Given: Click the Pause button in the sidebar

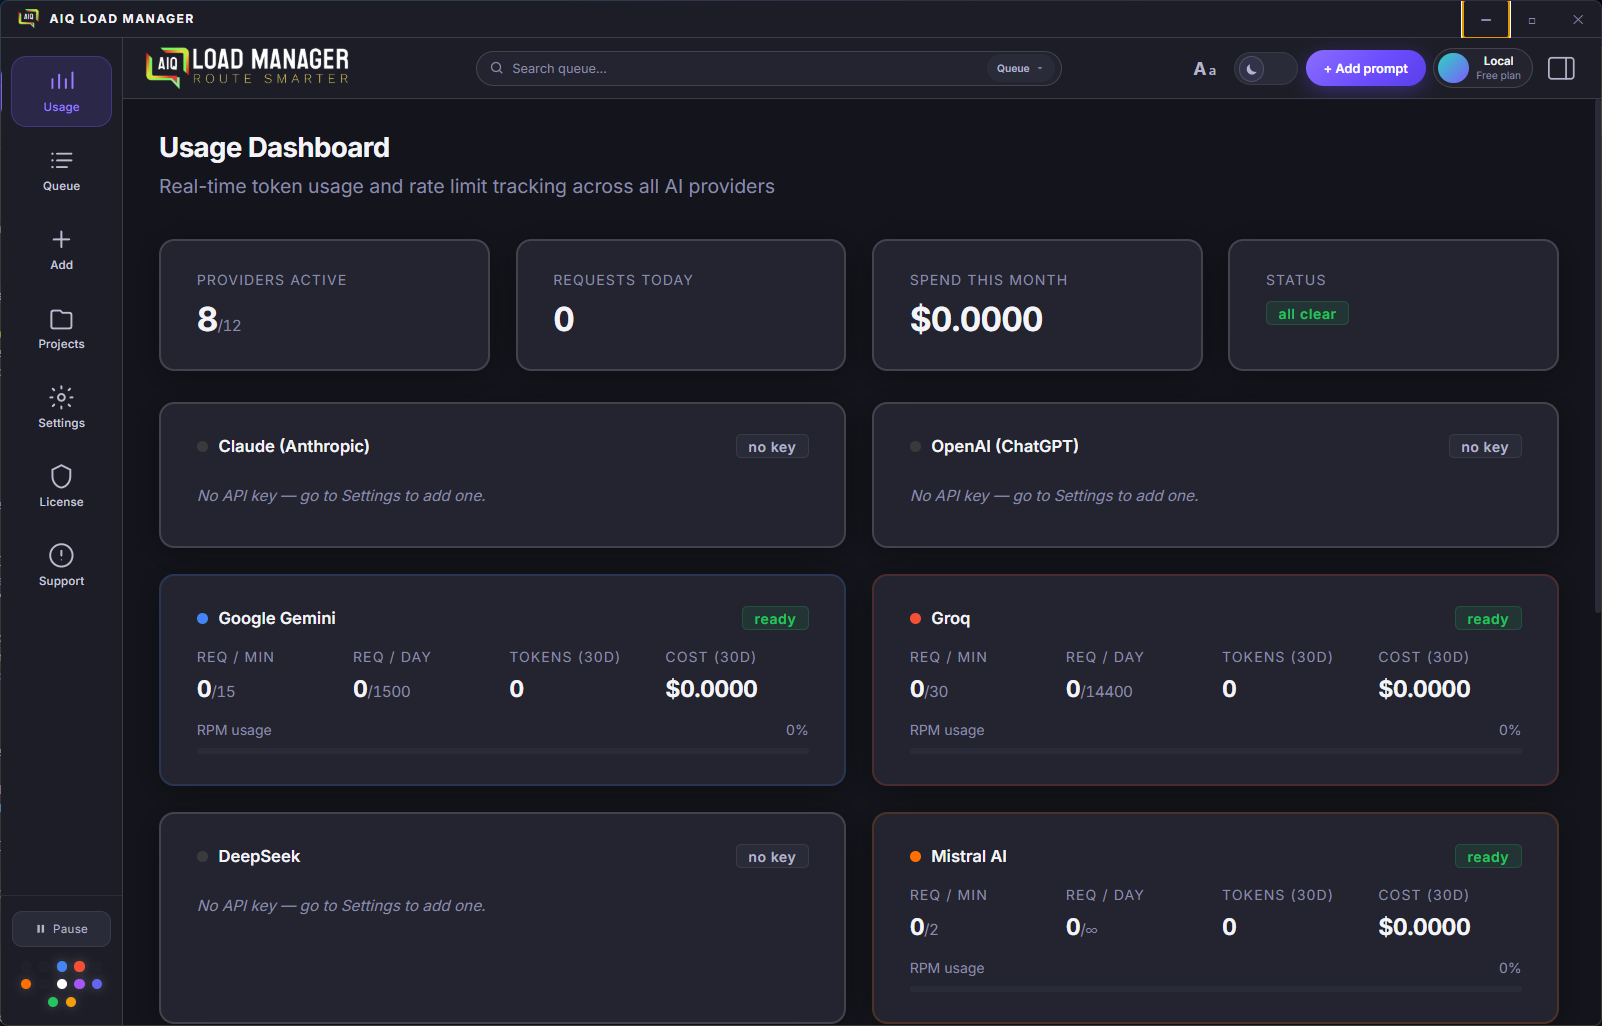Looking at the screenshot, I should point(61,929).
